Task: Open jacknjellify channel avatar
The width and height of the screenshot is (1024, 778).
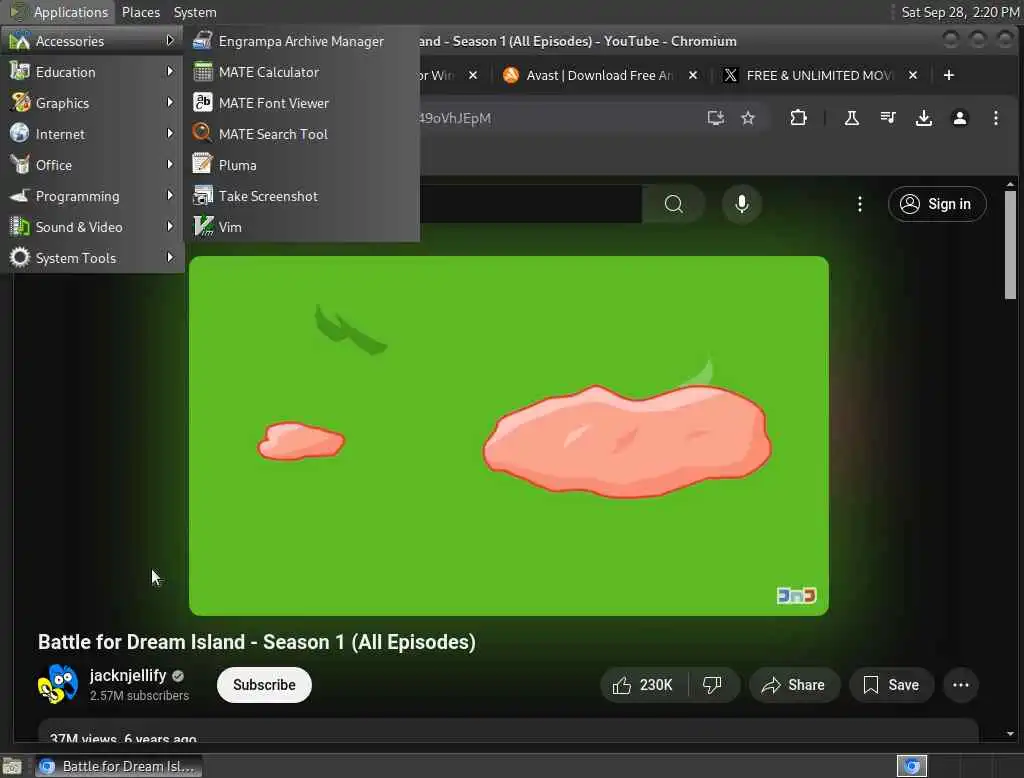Action: (57, 684)
